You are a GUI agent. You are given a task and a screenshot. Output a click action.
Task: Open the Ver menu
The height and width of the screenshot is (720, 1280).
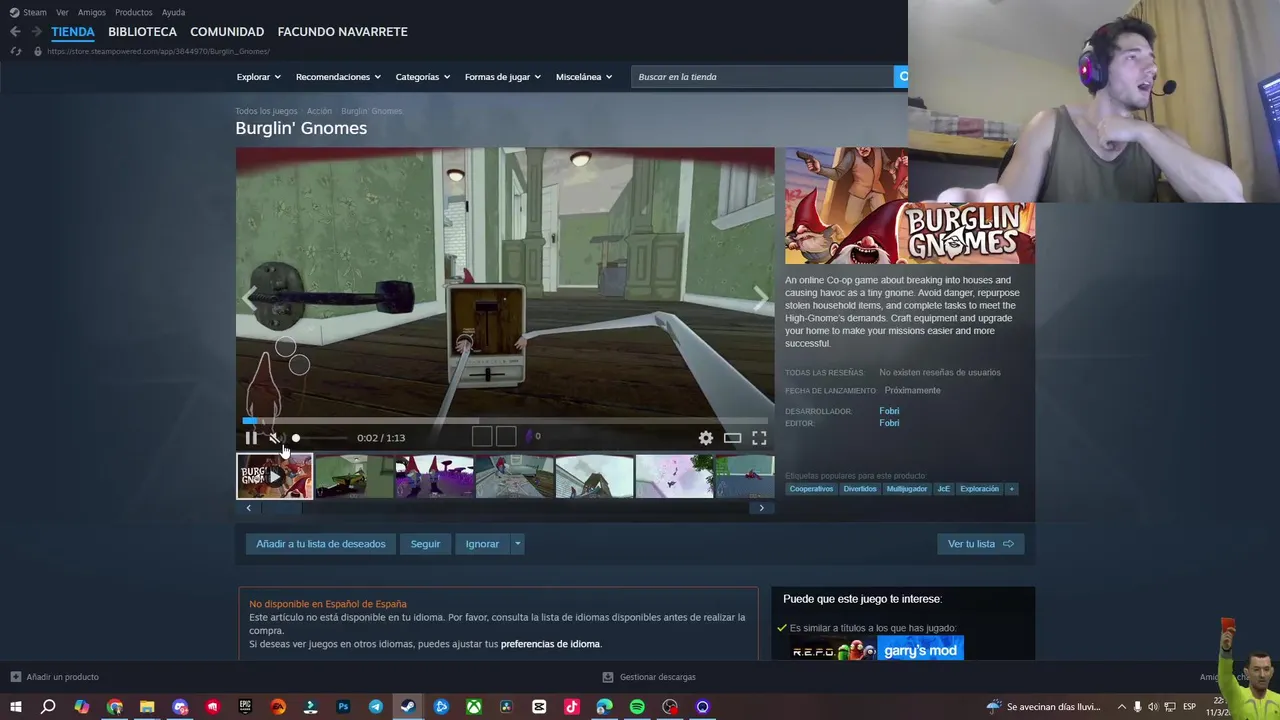[x=62, y=12]
